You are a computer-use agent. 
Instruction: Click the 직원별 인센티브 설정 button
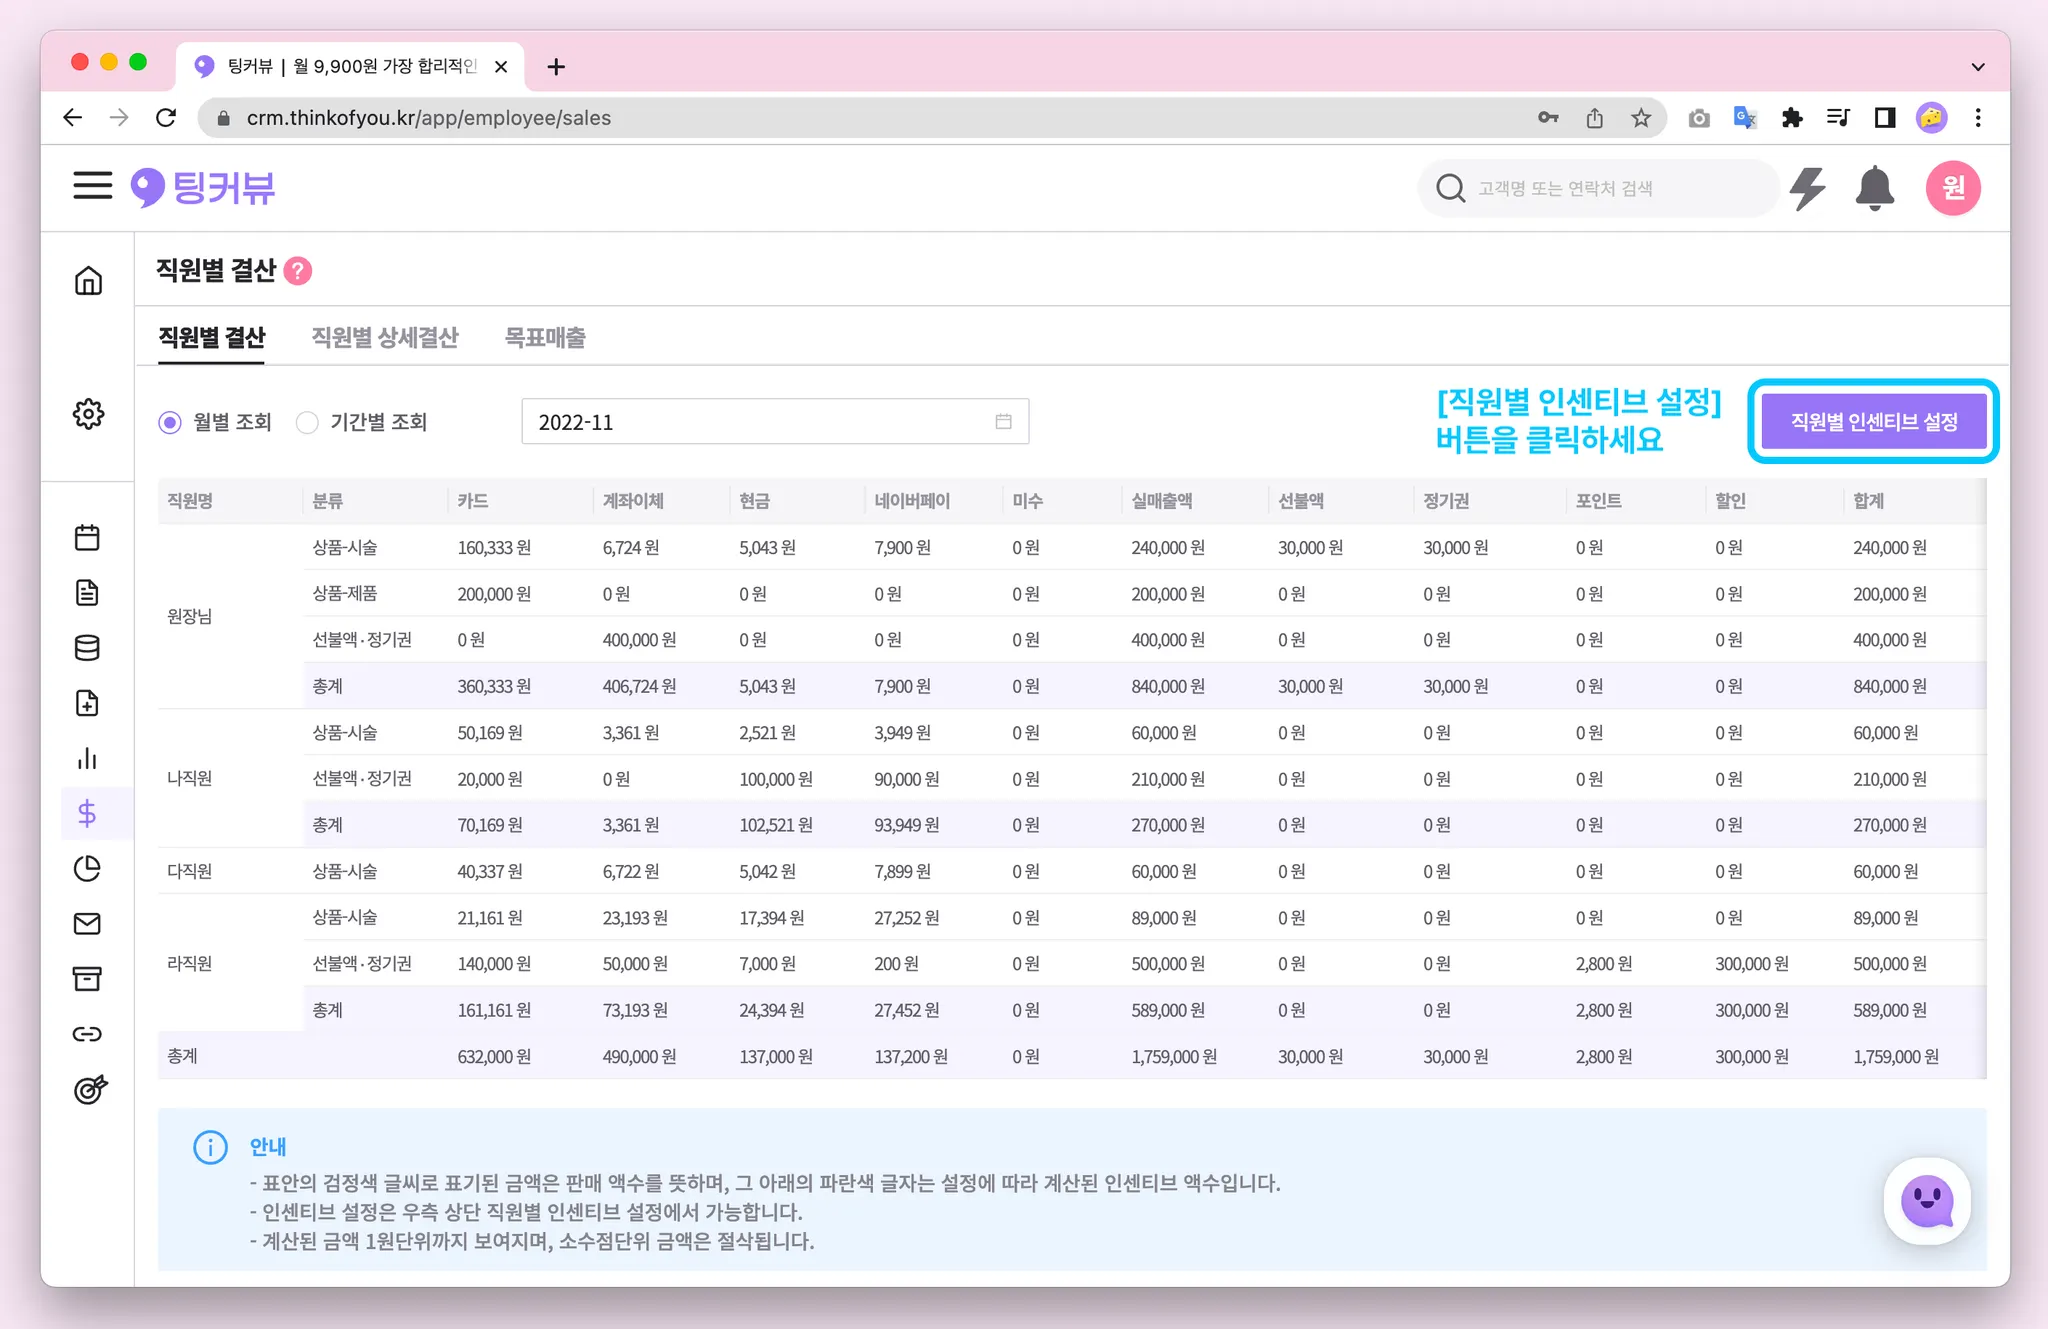tap(1873, 422)
